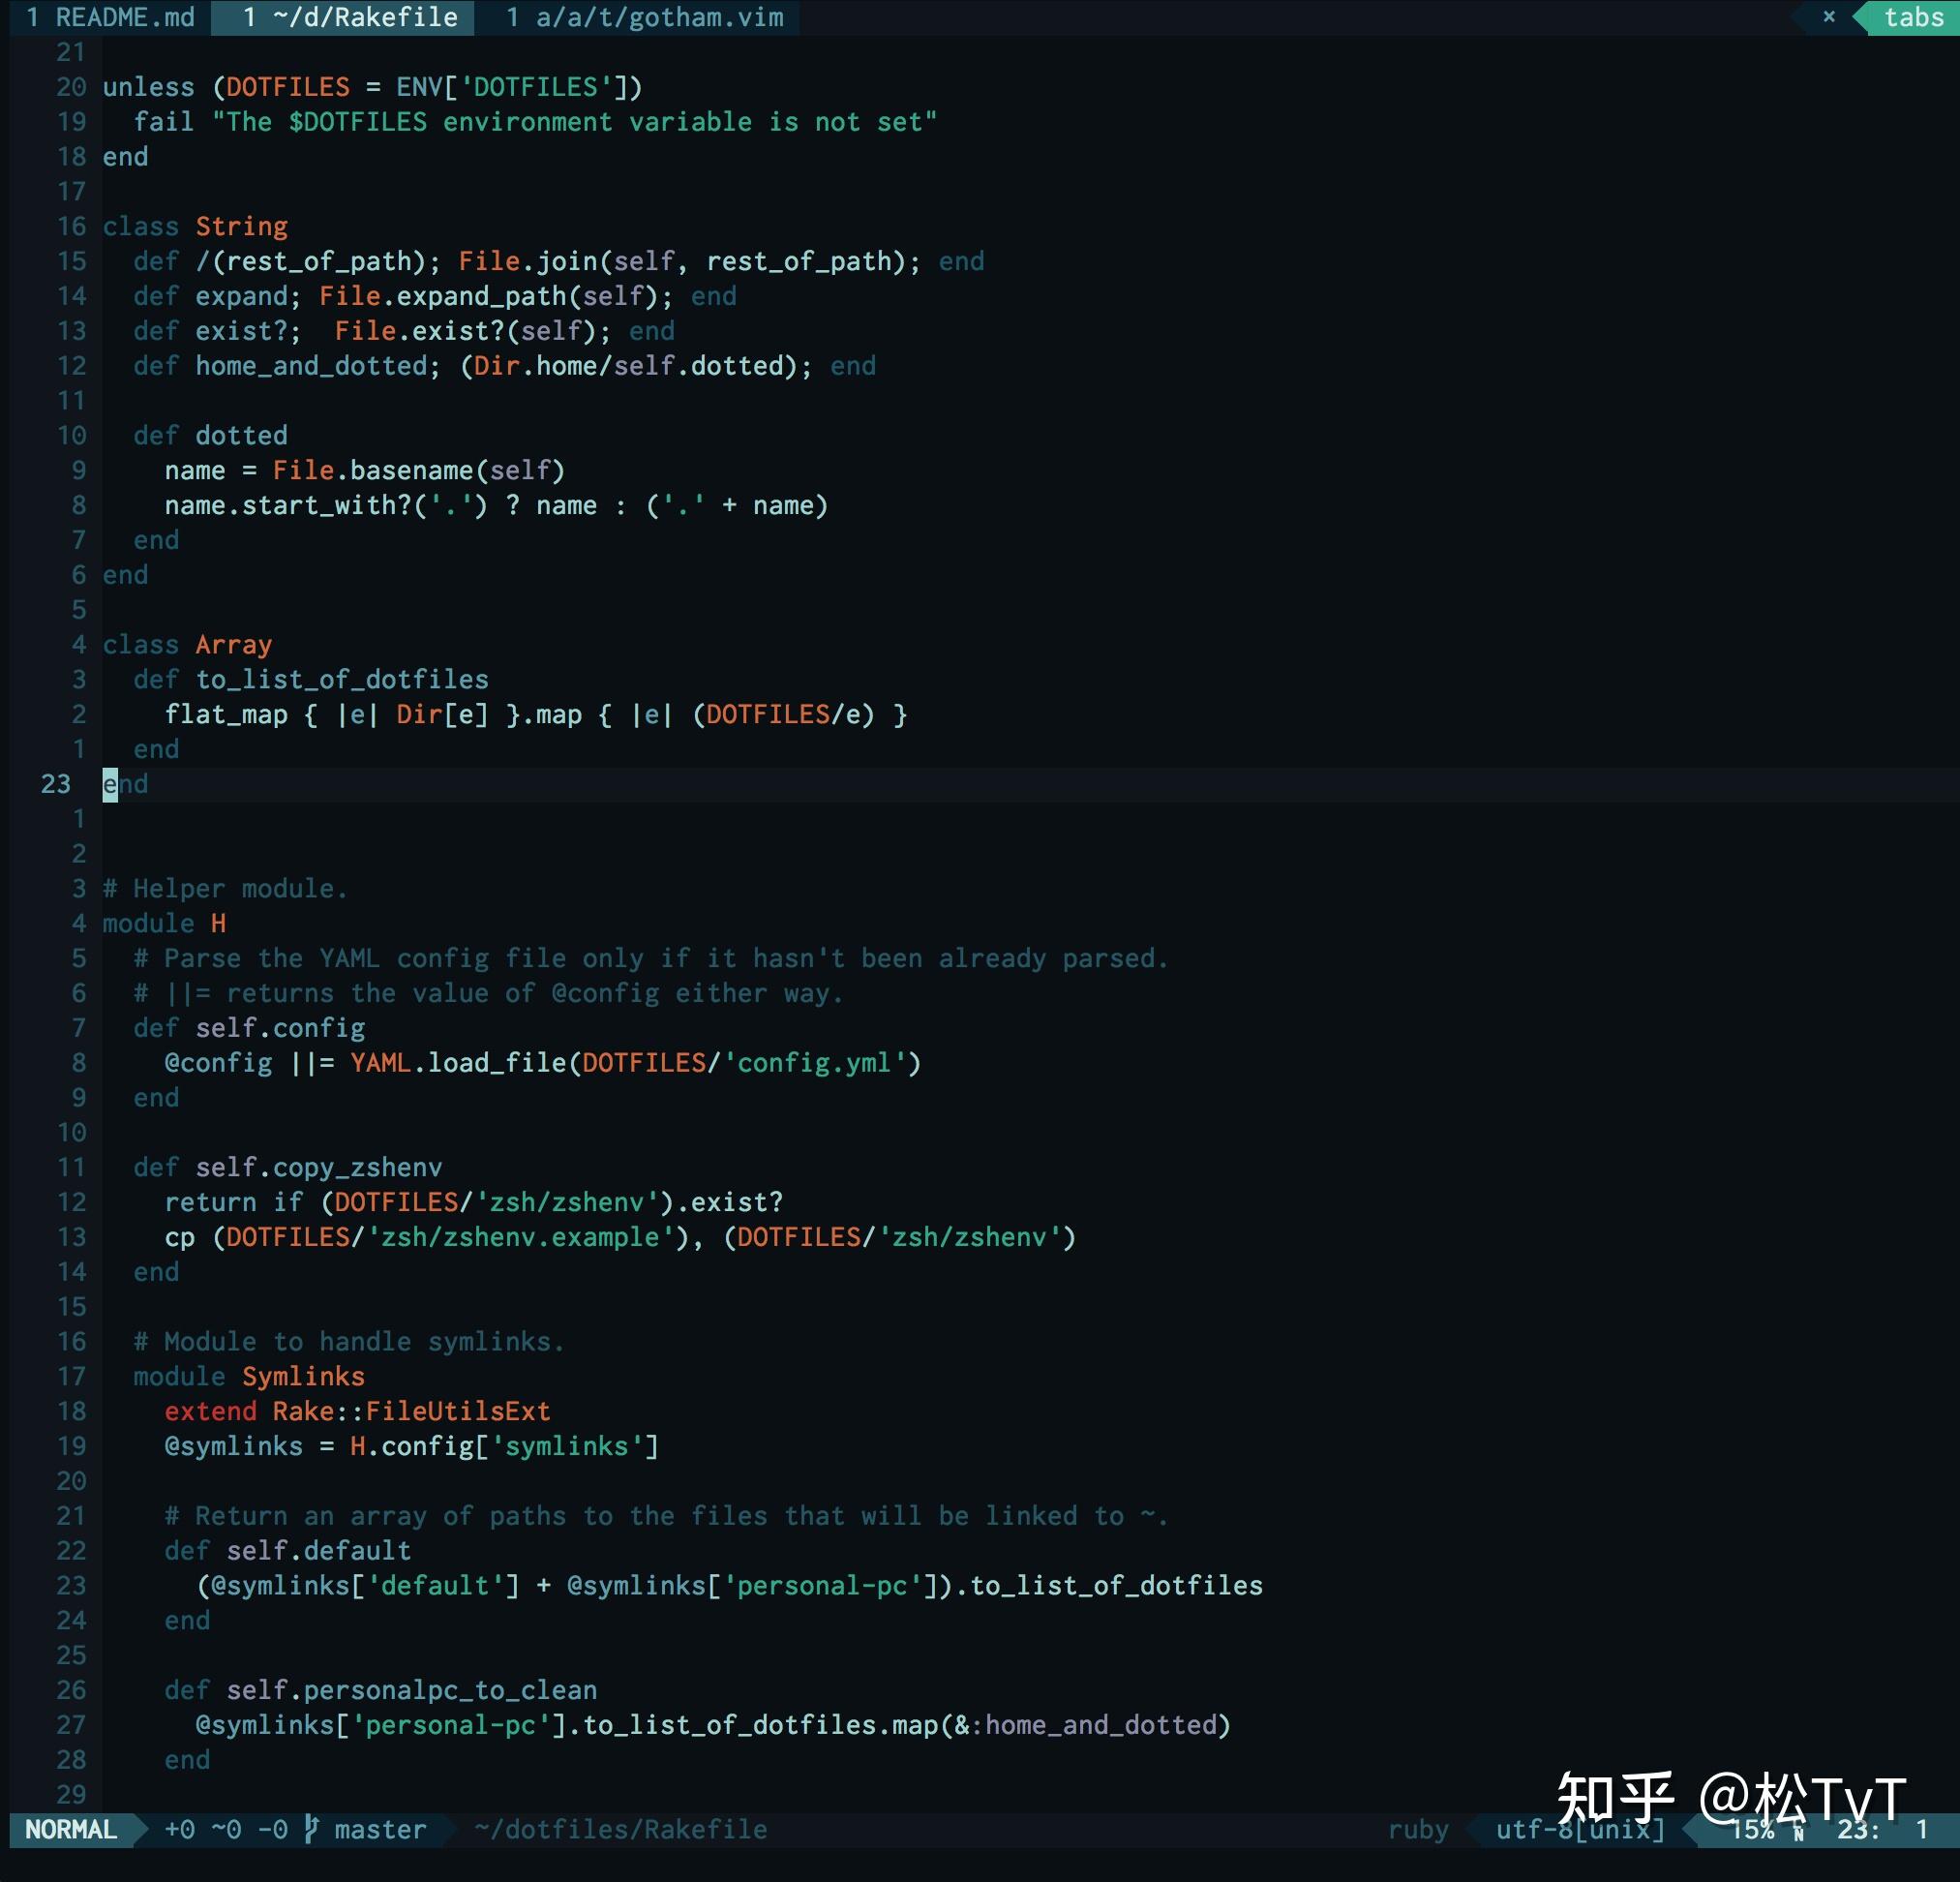Switch to the README.md tab

110,17
